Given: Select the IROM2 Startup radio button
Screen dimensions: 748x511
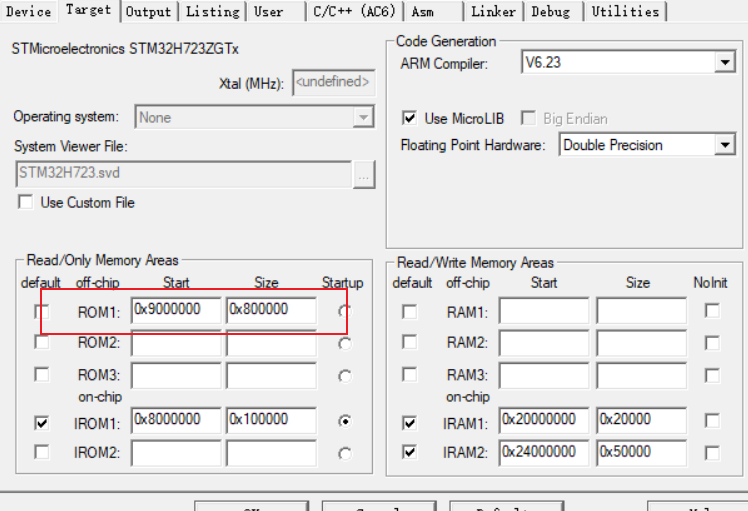Looking at the screenshot, I should pyautogui.click(x=345, y=453).
